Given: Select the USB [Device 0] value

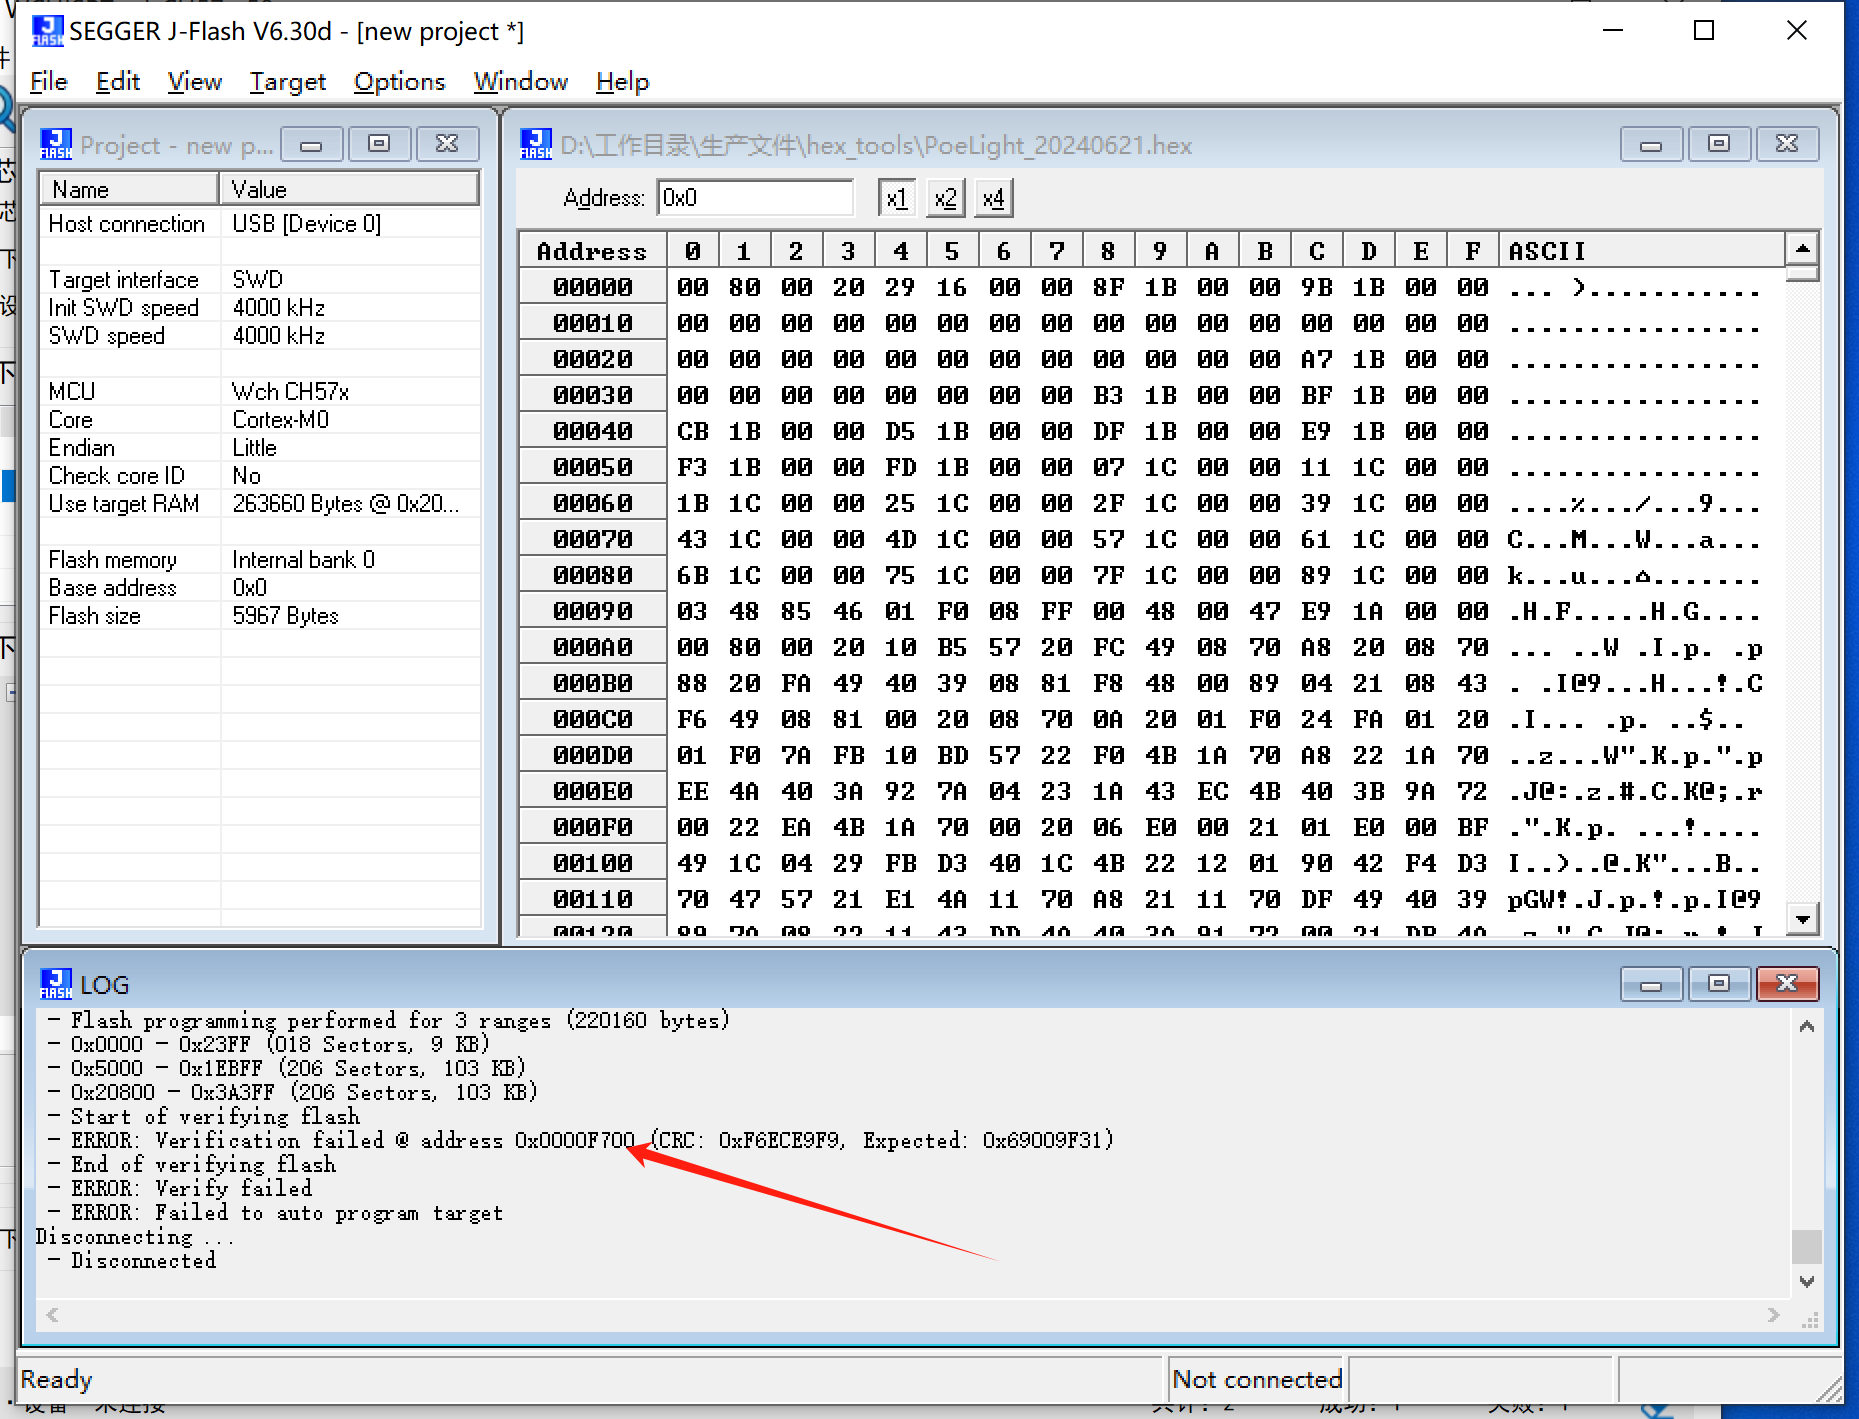Looking at the screenshot, I should tap(306, 224).
